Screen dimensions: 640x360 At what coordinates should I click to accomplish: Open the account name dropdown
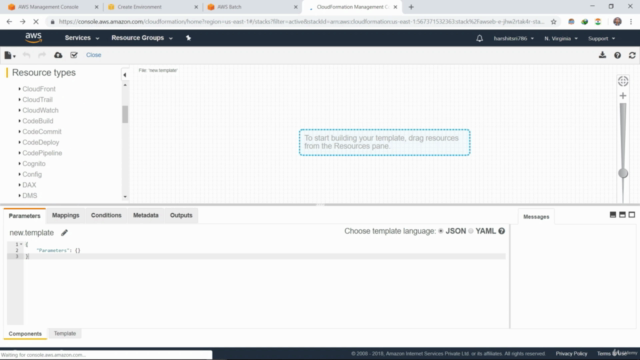(514, 38)
